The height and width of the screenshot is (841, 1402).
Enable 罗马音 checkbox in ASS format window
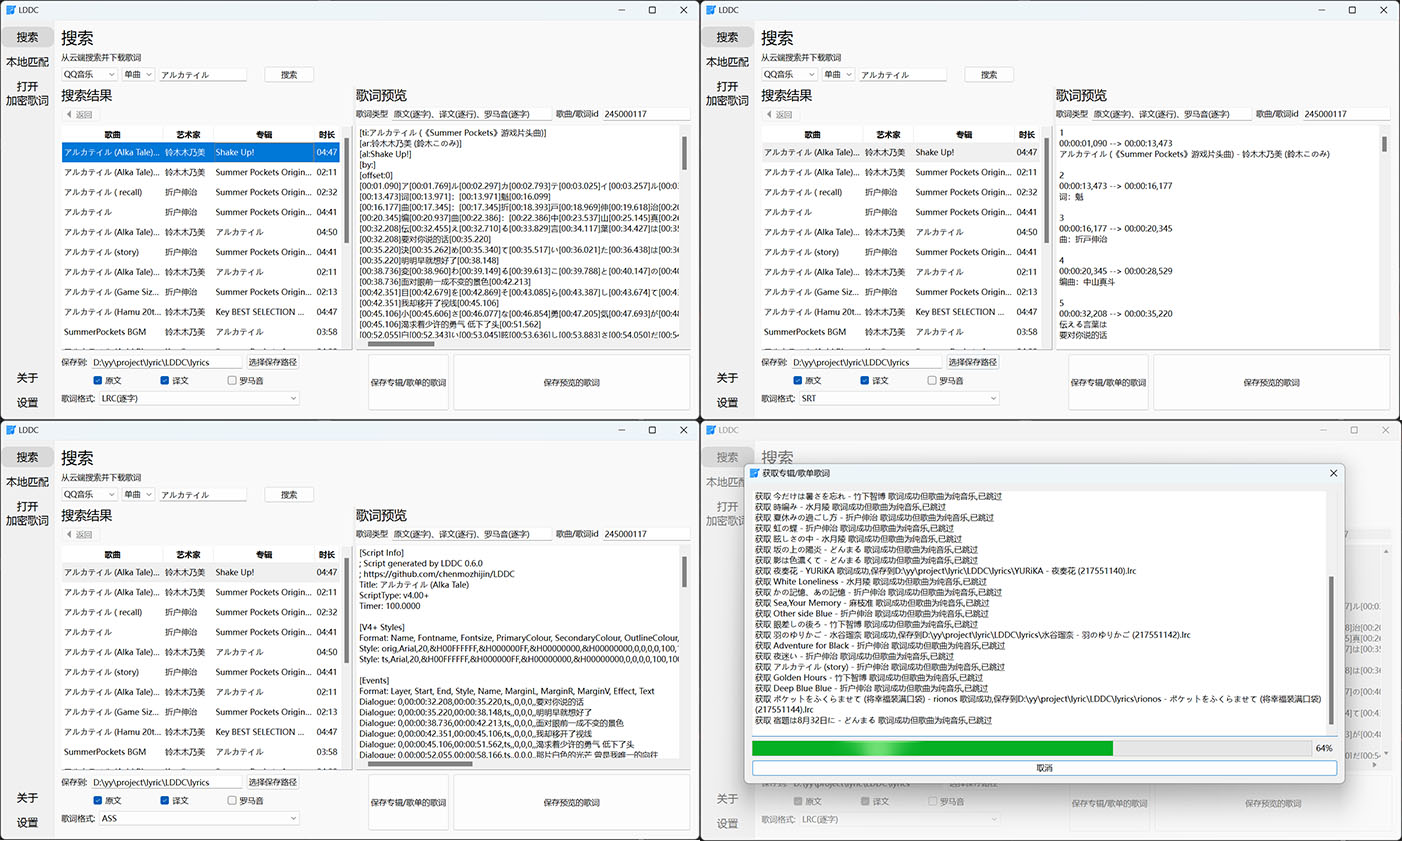[232, 800]
